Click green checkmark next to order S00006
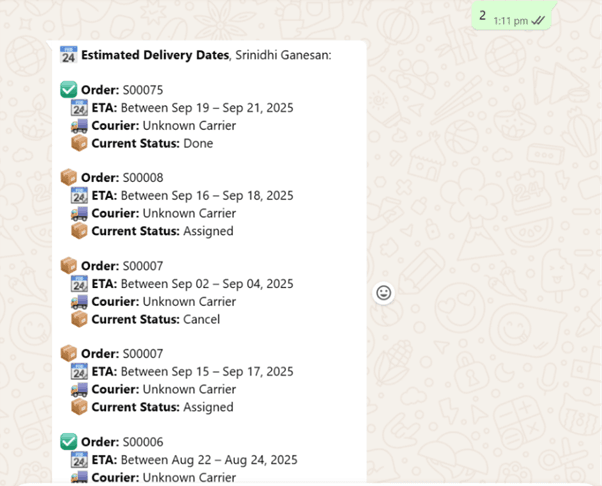The image size is (602, 486). (69, 442)
